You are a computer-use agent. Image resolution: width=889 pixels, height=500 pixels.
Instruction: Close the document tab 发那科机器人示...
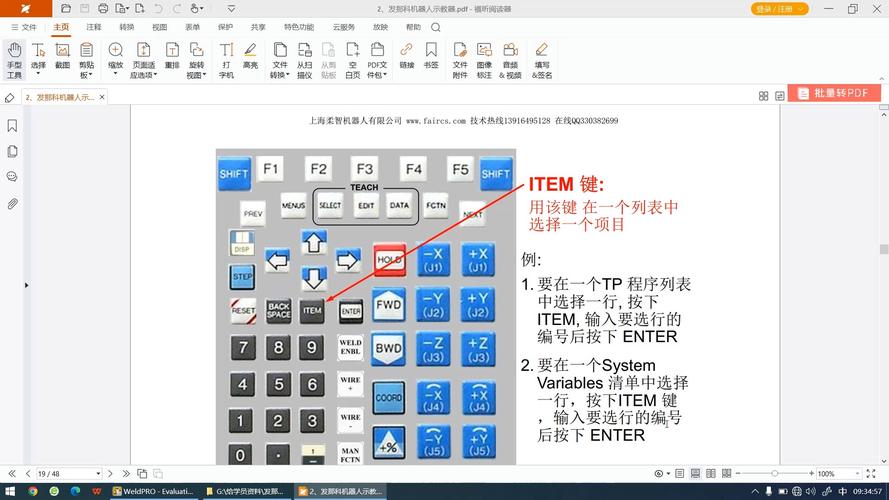(102, 98)
